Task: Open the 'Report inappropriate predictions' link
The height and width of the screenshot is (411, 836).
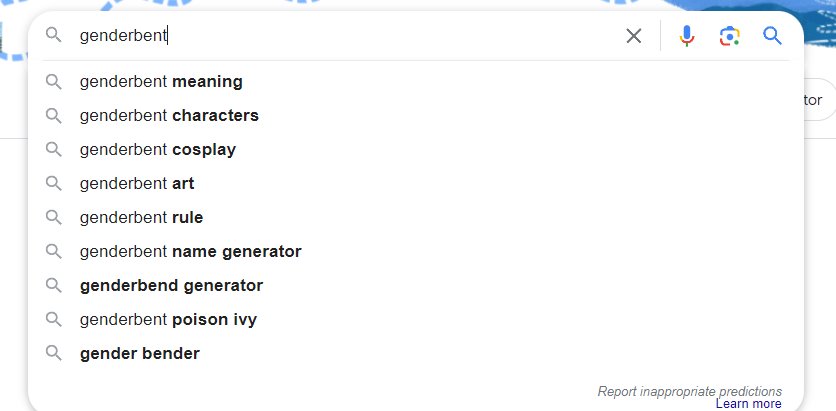Action: (x=689, y=391)
